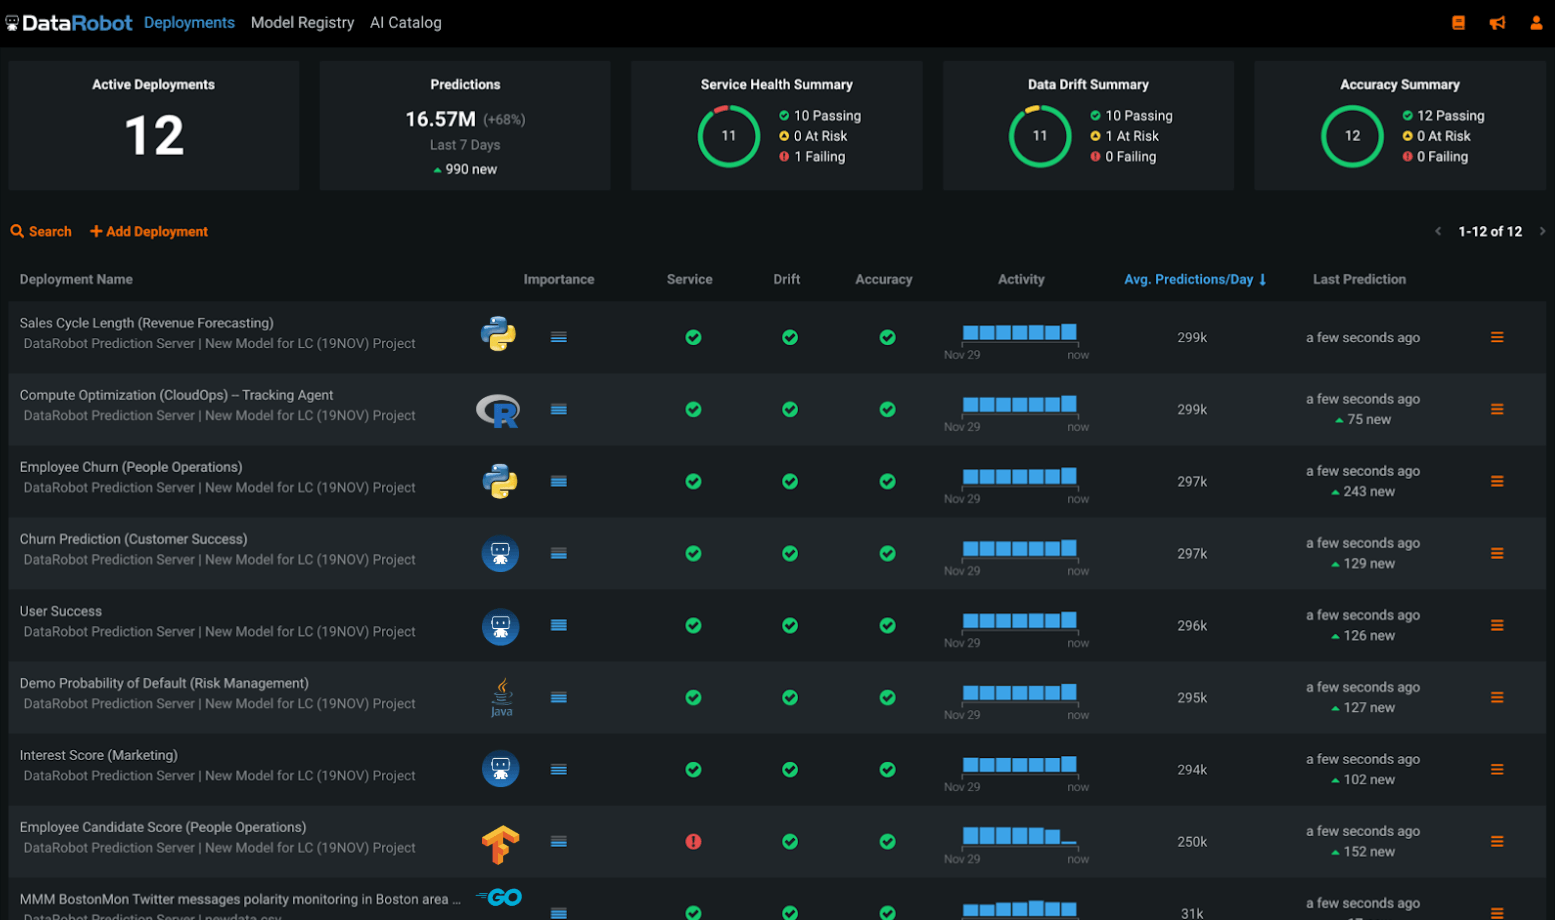Click GO language icon on MMM BostonMon row
Screen dimensions: 1555x920
click(x=499, y=897)
